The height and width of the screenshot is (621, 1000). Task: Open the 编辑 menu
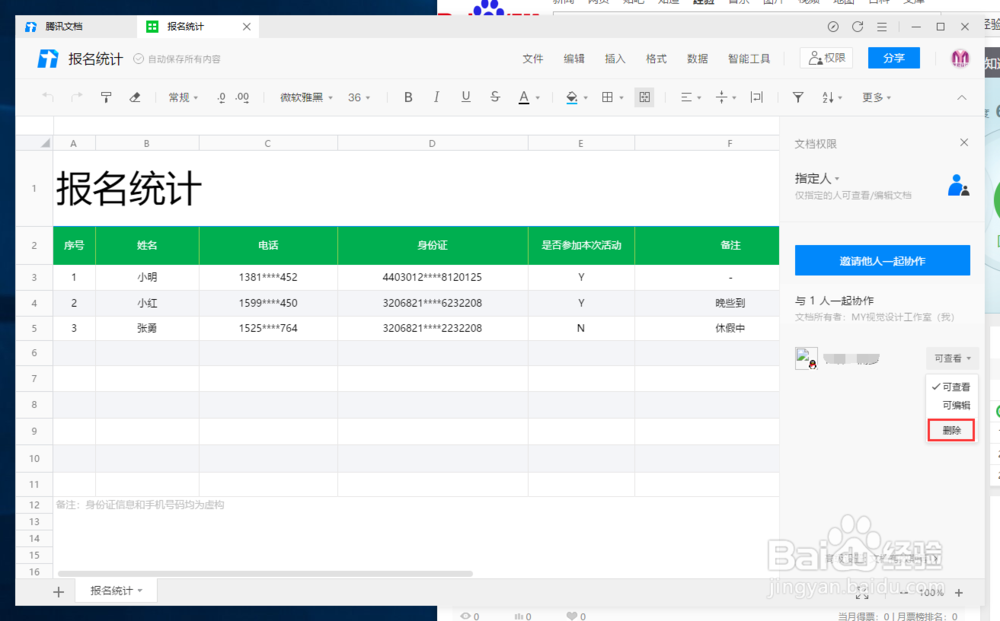click(x=573, y=59)
